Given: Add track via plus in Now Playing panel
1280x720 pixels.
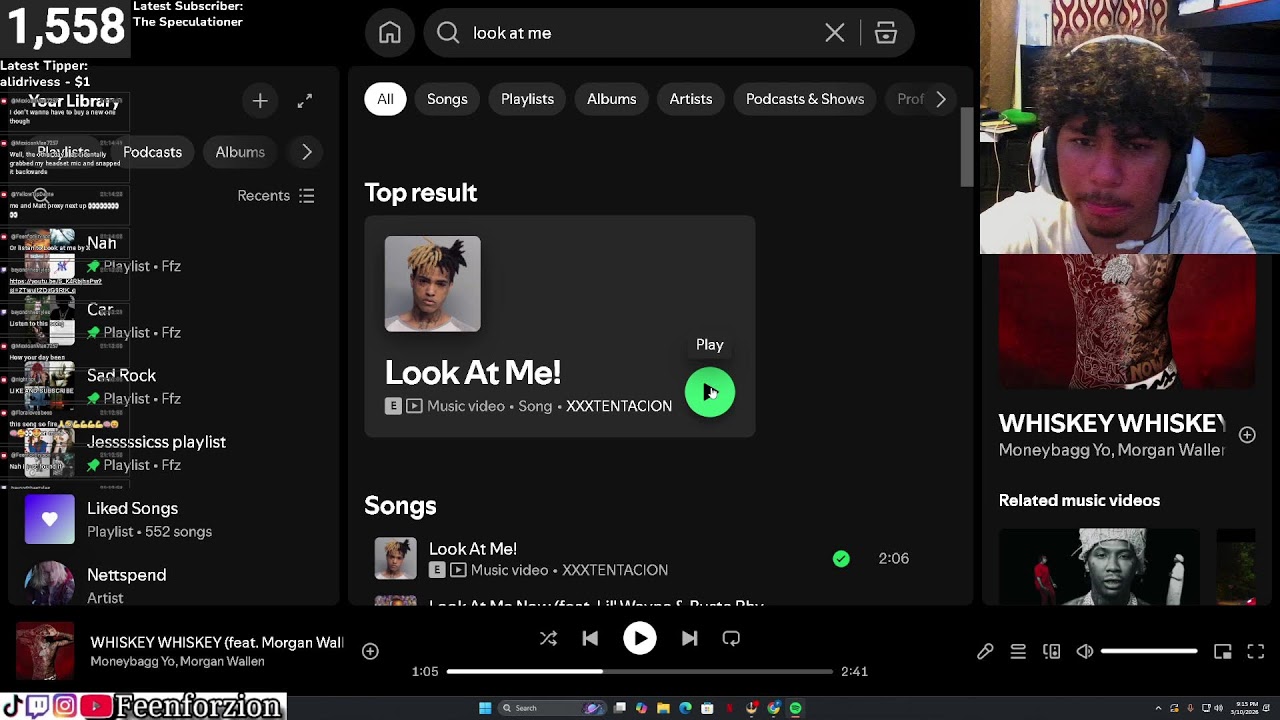Looking at the screenshot, I should (1247, 435).
